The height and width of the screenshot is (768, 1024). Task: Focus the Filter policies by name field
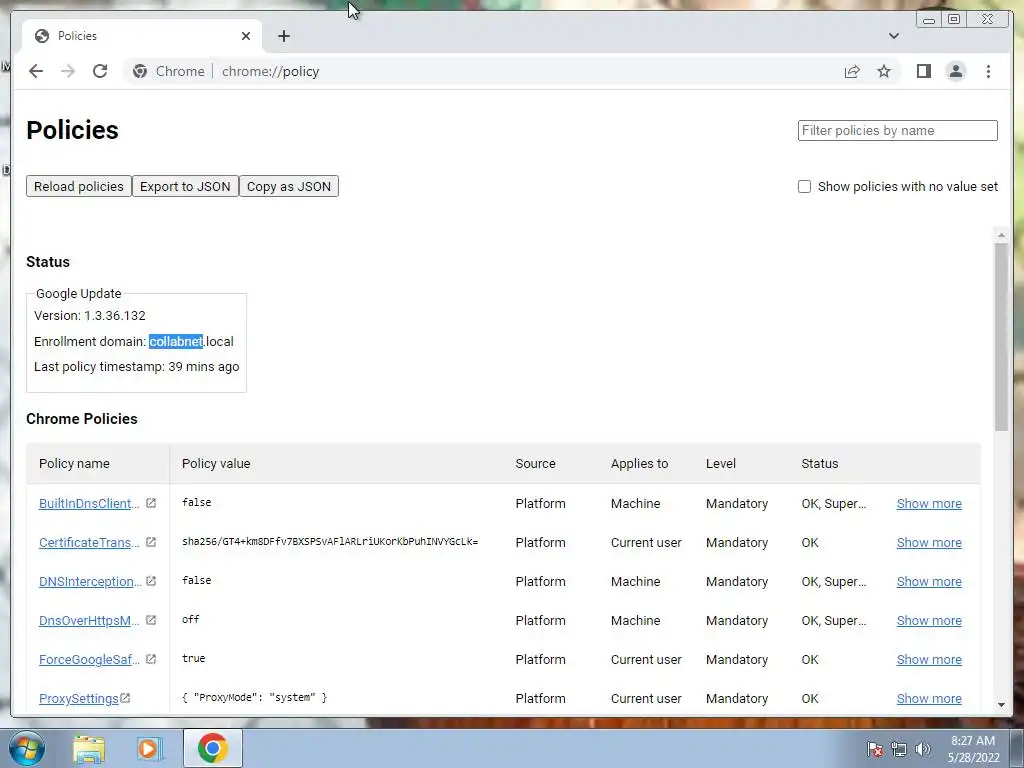[897, 131]
